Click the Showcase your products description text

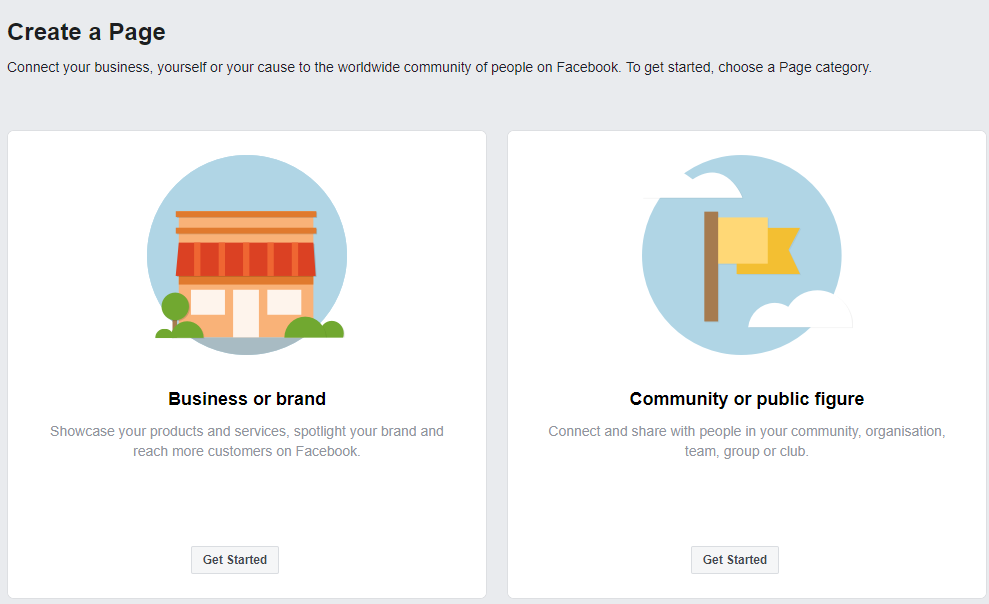[x=247, y=441]
